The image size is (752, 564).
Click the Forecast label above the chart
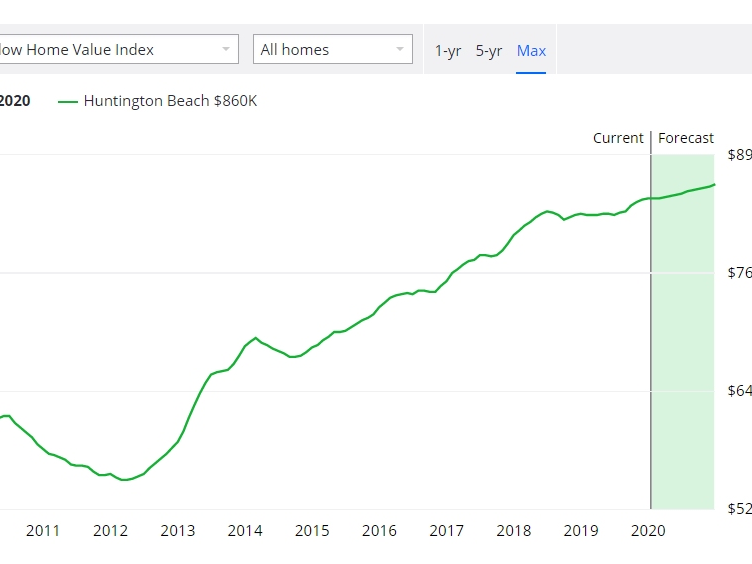686,138
